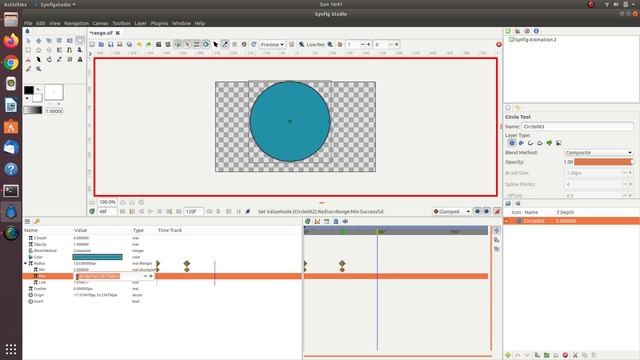Open the Blend Method Composite dropdown
This screenshot has height=360, width=640.
599,153
